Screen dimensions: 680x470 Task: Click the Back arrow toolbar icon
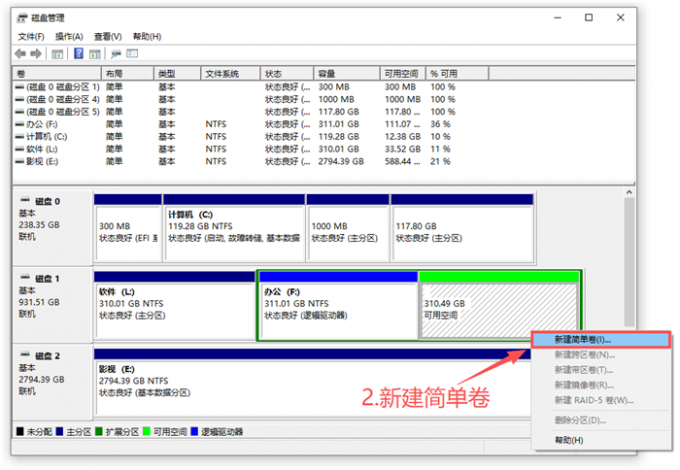pos(20,53)
